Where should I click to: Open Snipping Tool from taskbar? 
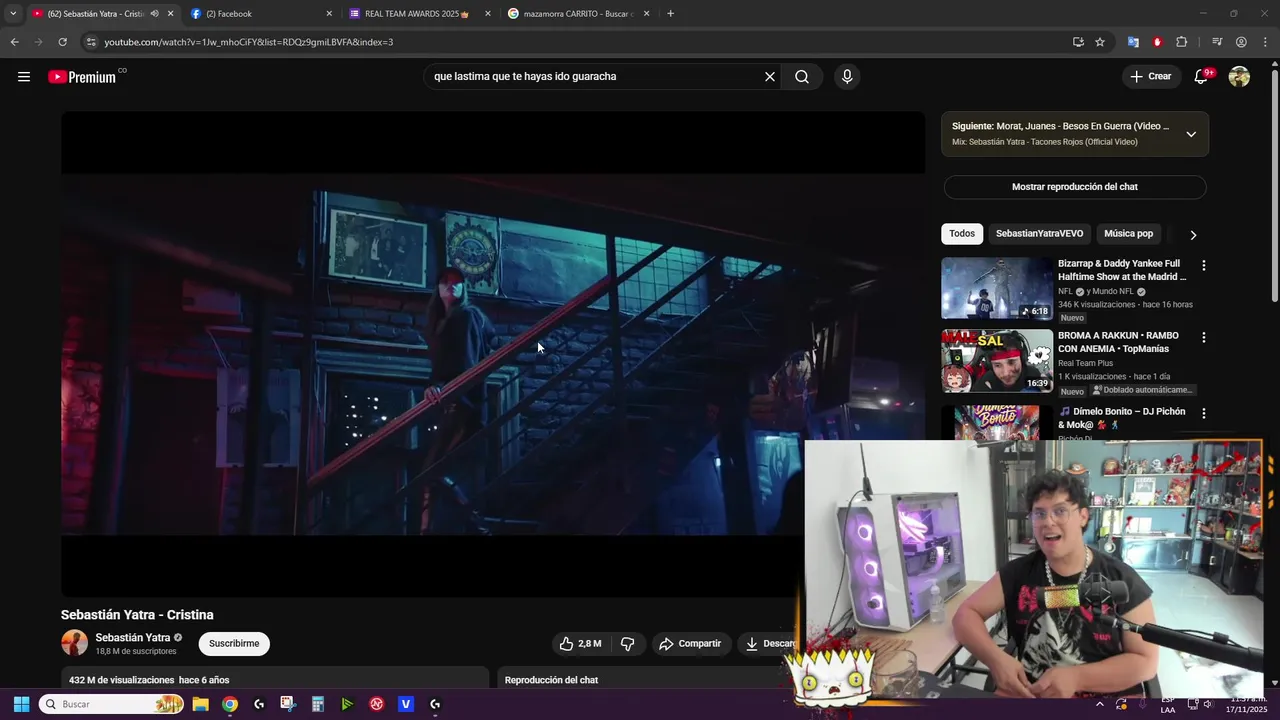point(288,704)
